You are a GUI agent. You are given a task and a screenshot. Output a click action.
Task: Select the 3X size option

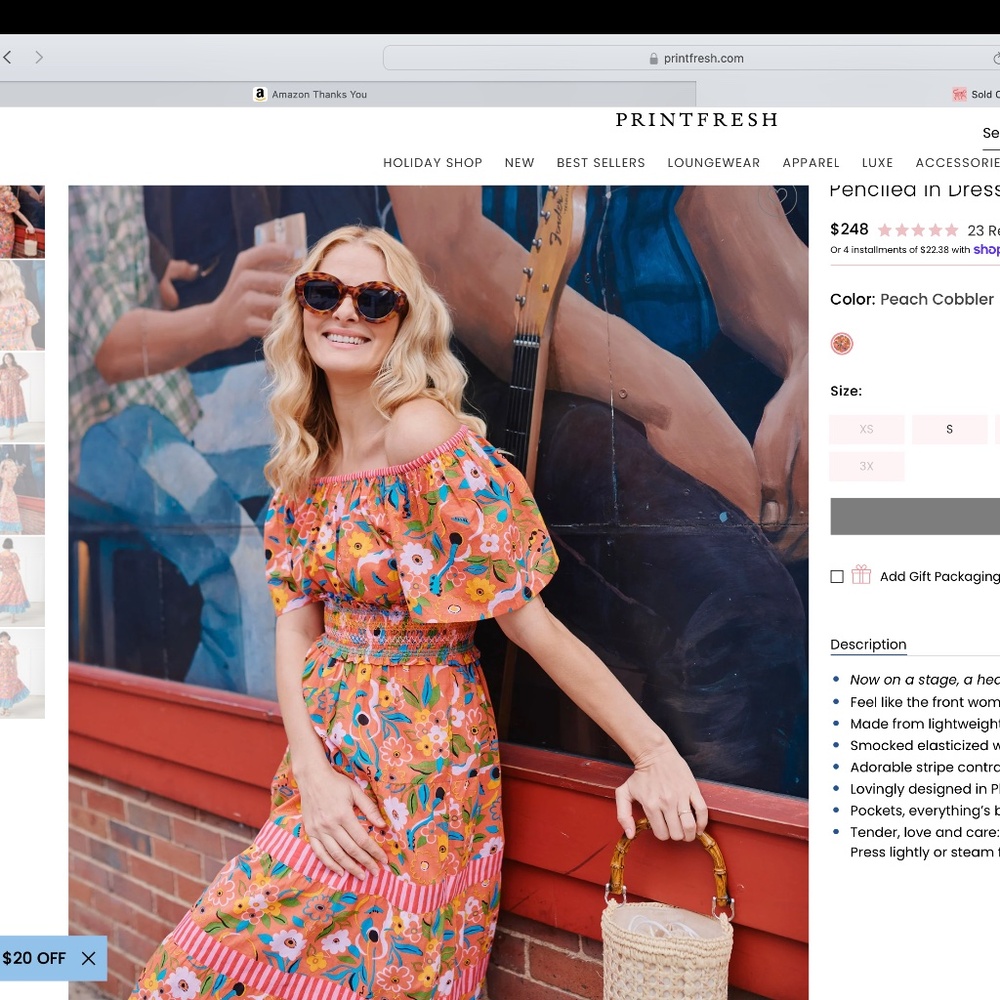coord(866,466)
